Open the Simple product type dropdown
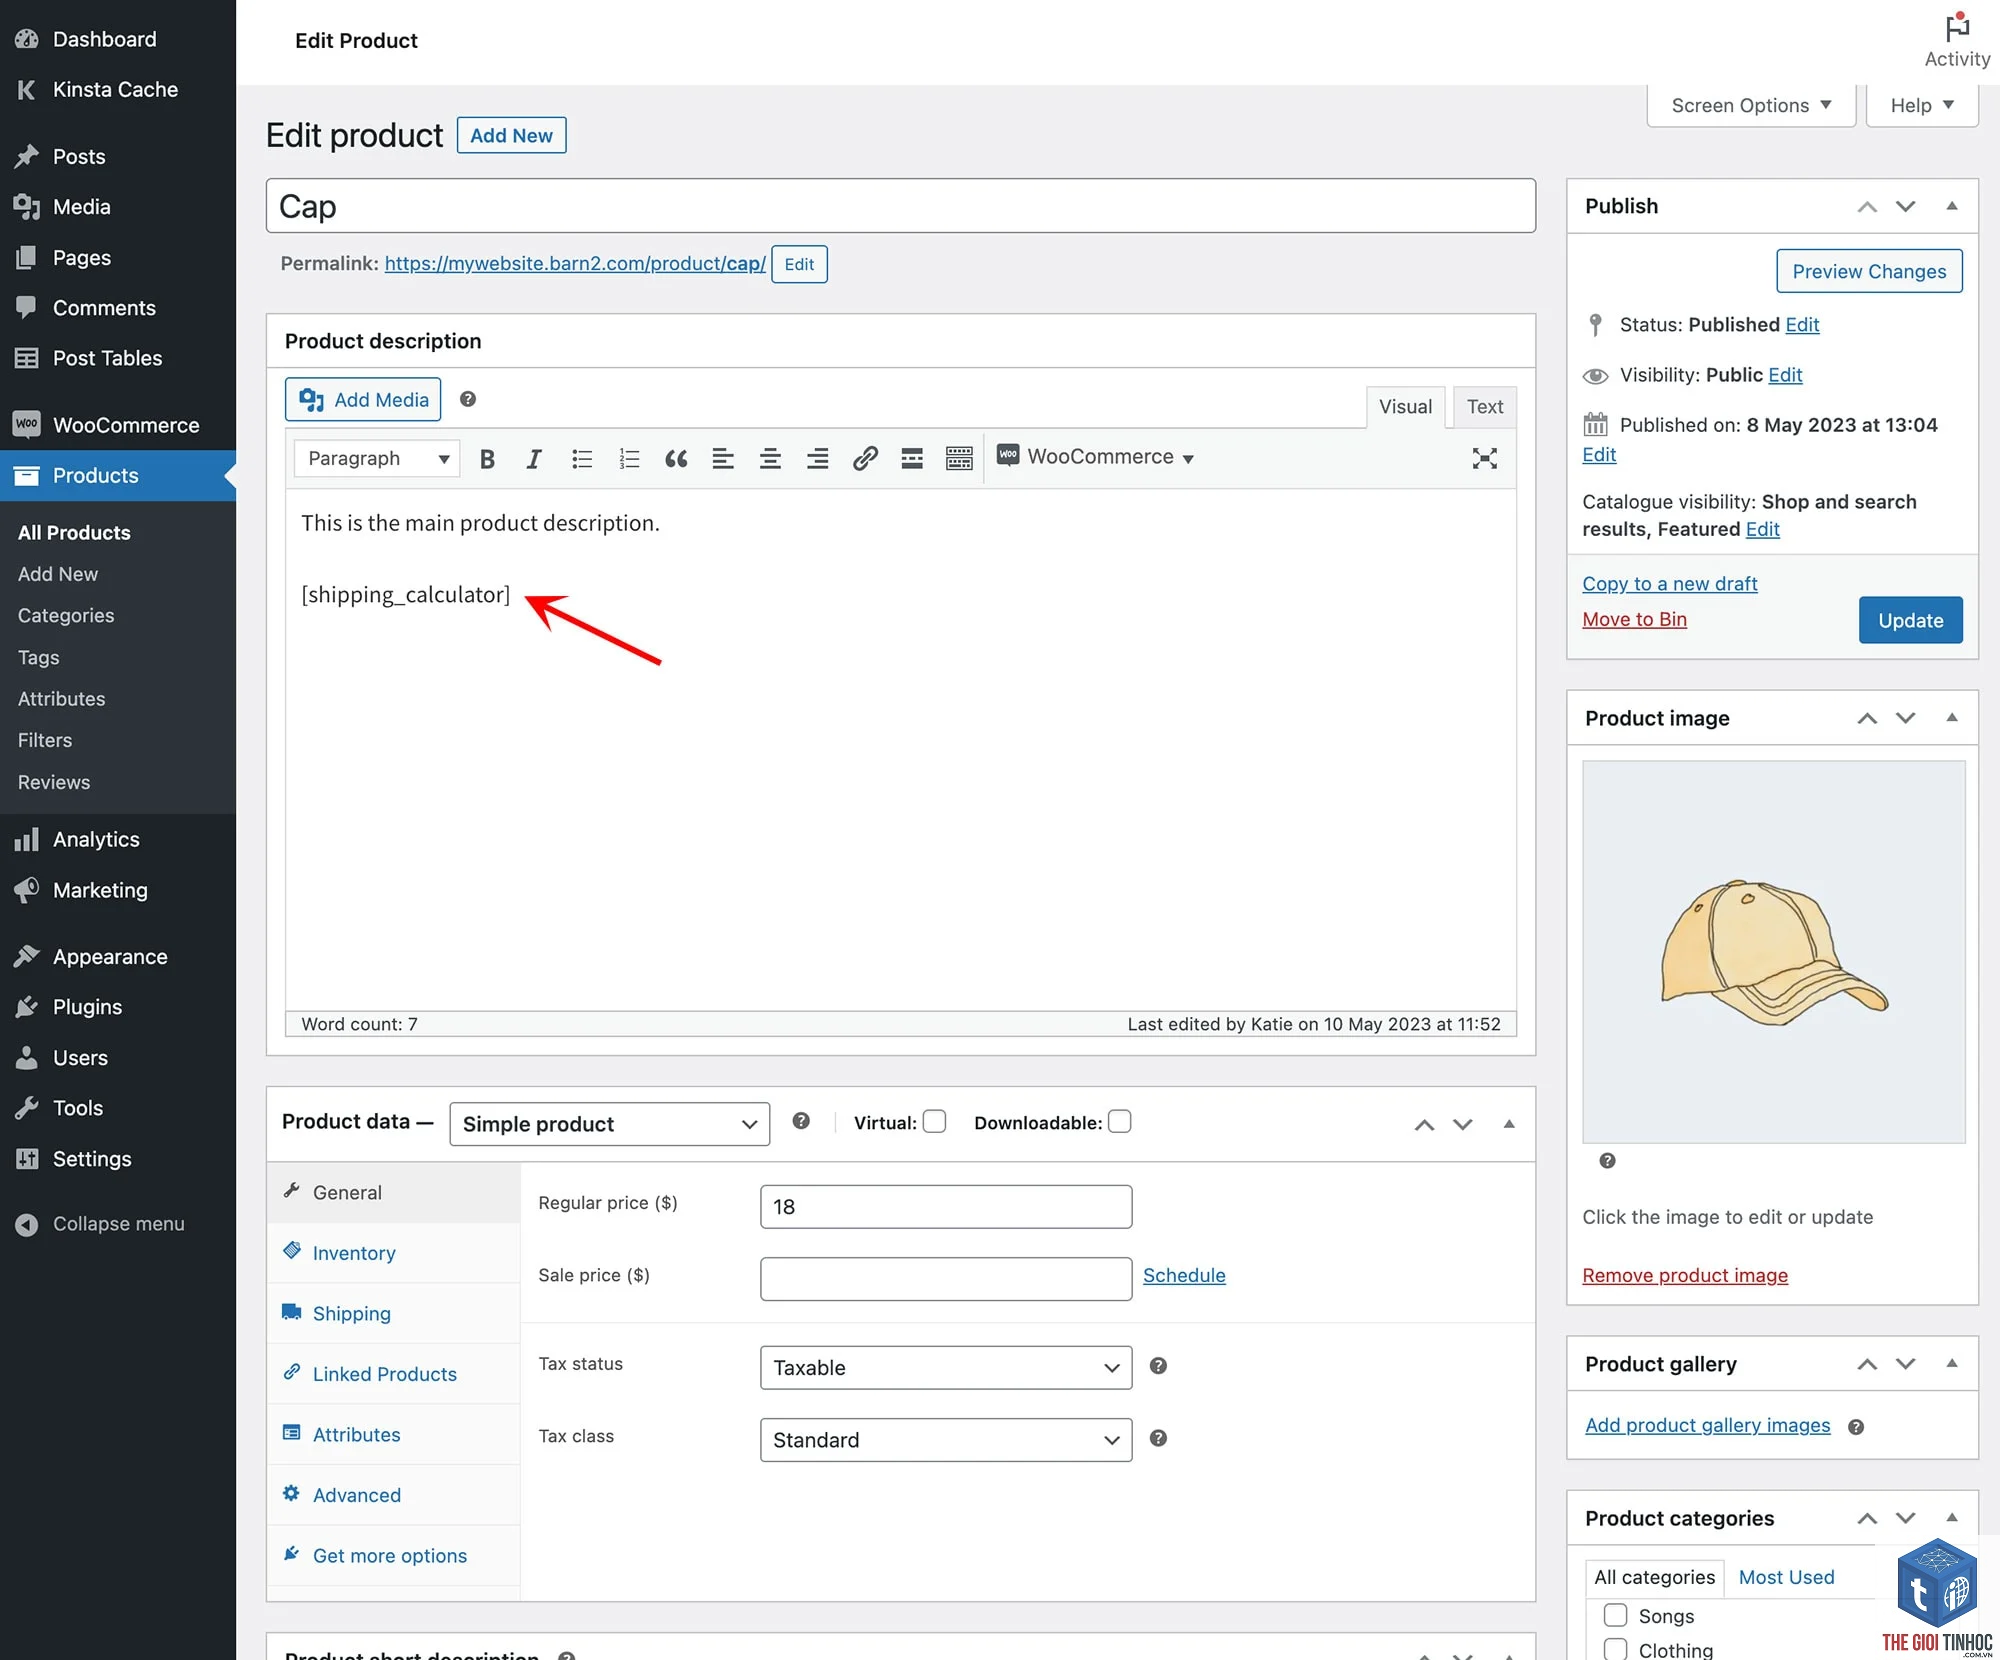The image size is (2000, 1660). pyautogui.click(x=610, y=1124)
